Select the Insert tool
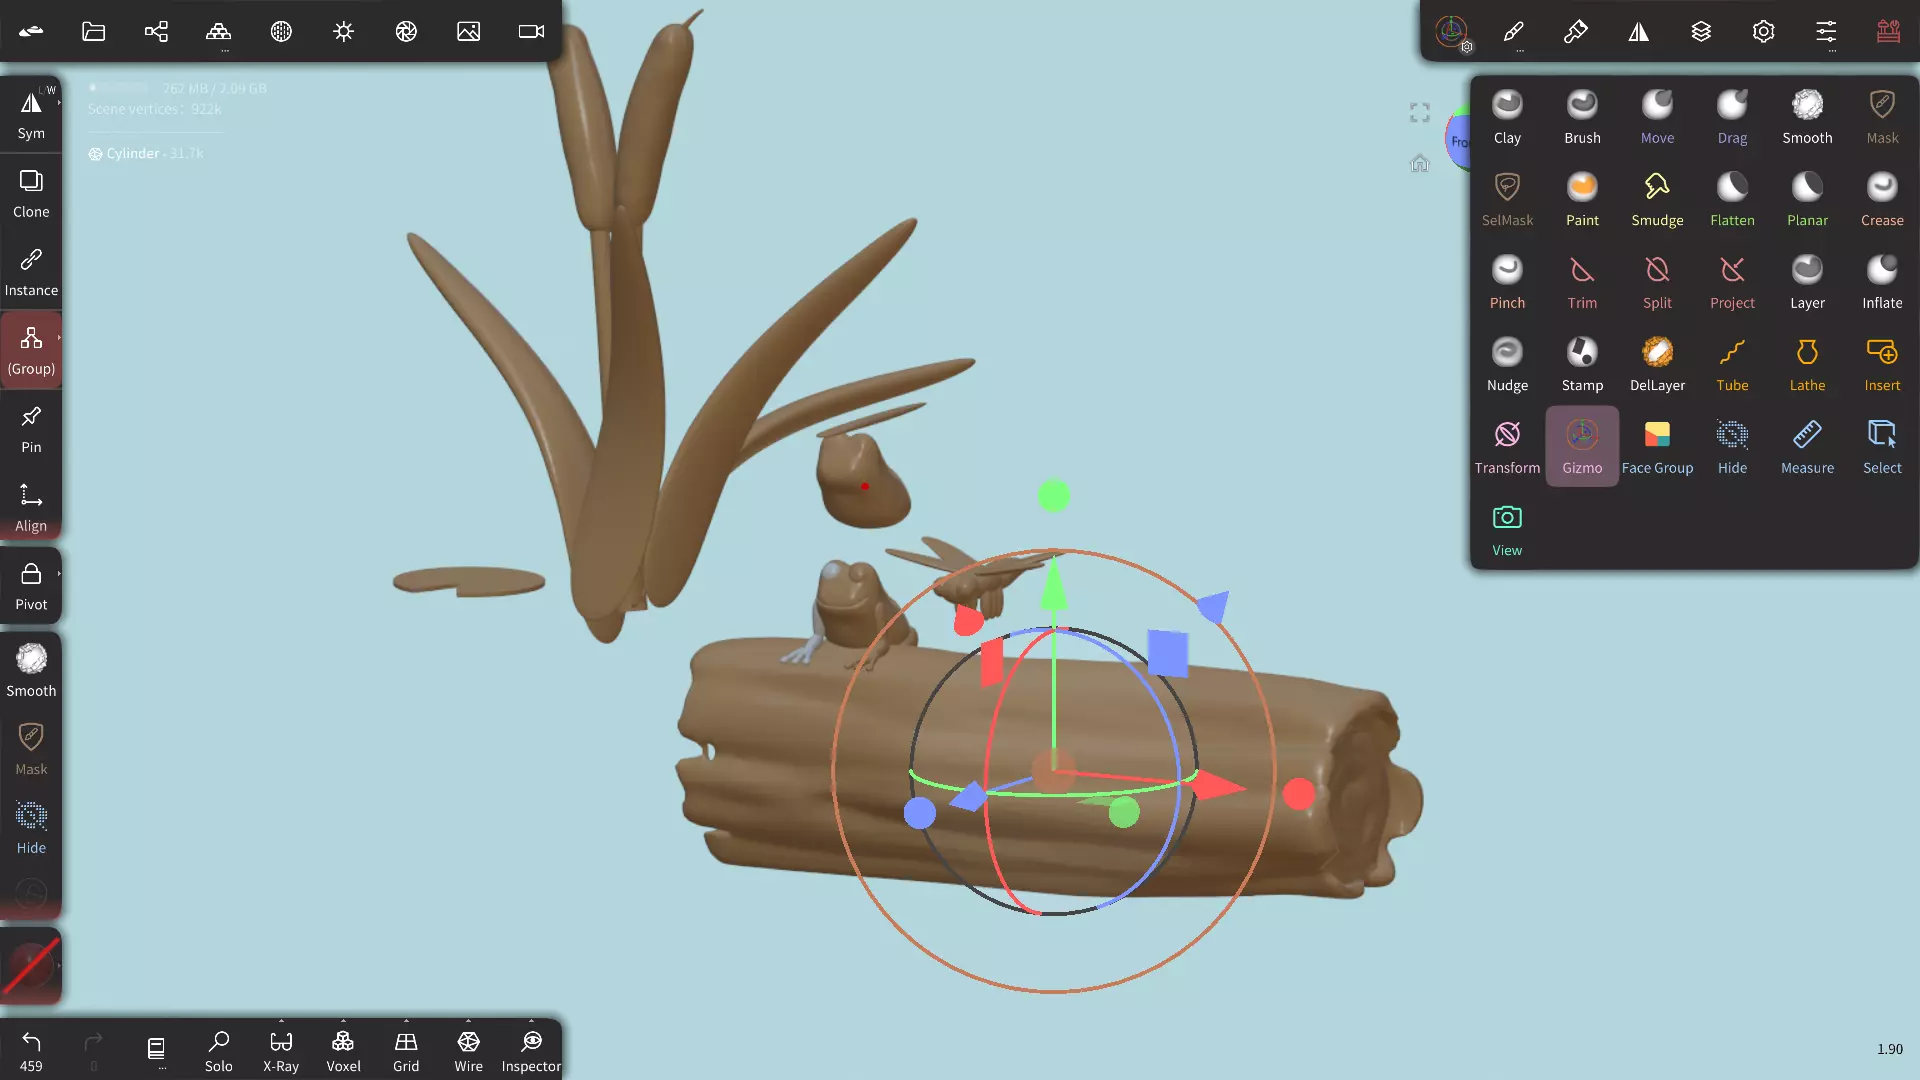1920x1080 pixels. 1882,364
